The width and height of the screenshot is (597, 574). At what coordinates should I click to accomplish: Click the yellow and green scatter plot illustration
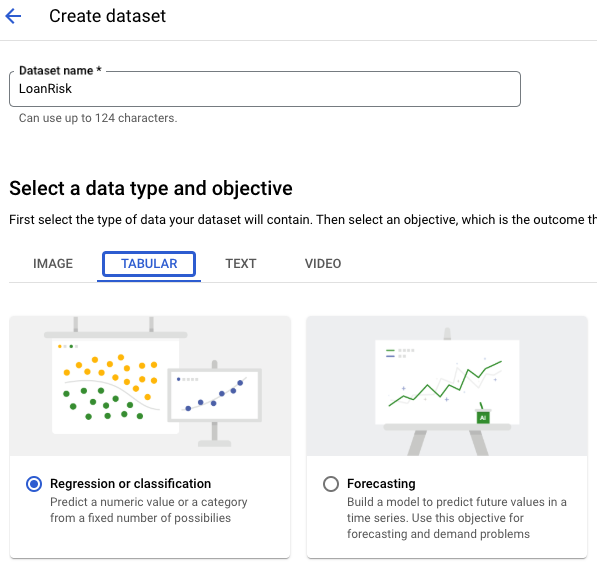(115, 386)
